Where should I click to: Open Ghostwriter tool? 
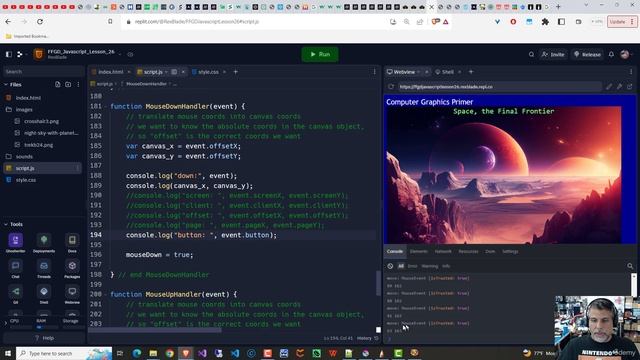(16, 242)
